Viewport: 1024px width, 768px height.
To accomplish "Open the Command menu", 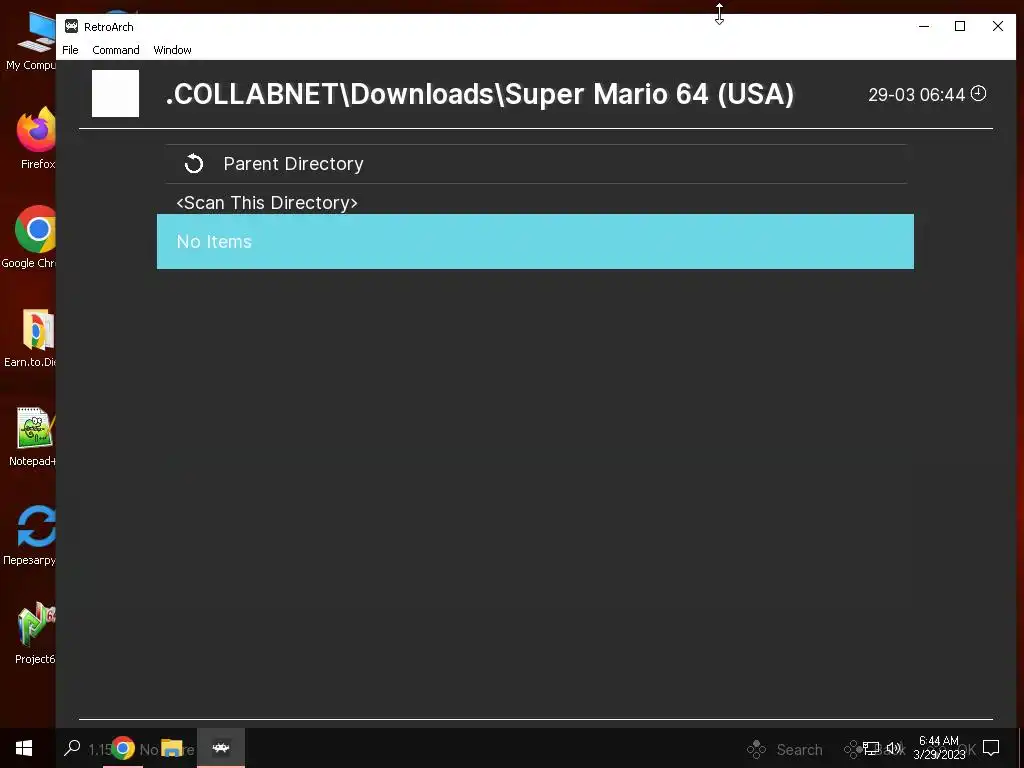I will click(116, 50).
